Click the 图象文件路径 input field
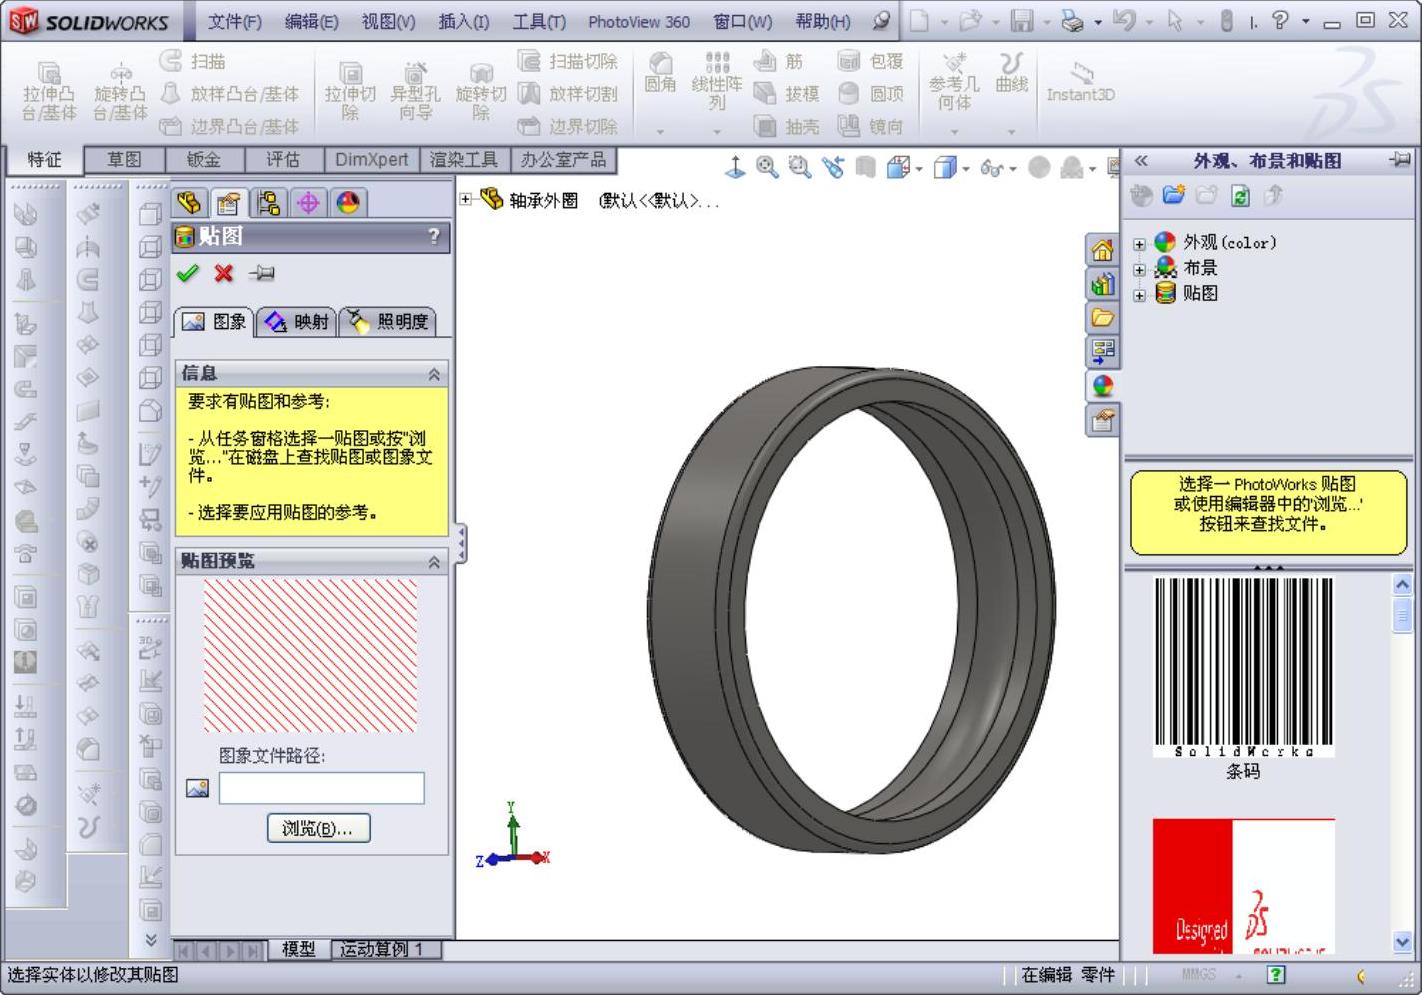Screen dimensions: 1422x995 322,788
